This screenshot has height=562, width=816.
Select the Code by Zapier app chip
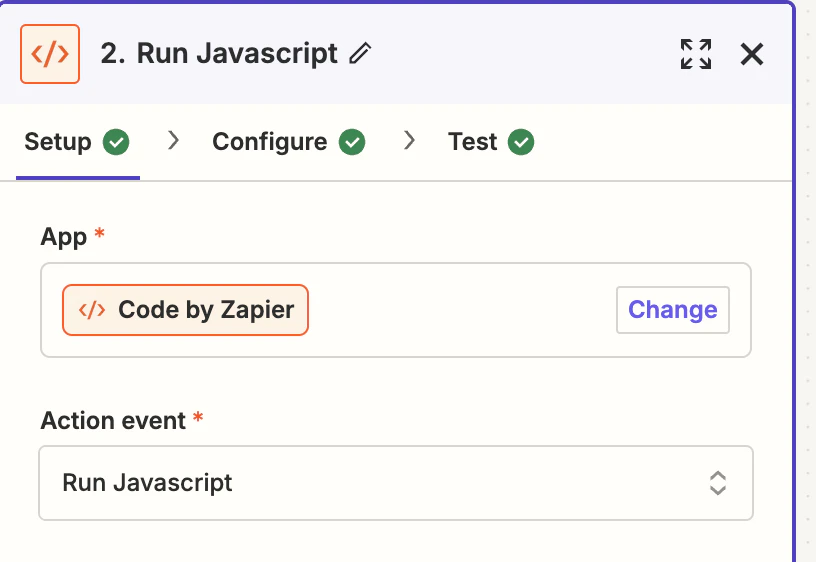(185, 310)
